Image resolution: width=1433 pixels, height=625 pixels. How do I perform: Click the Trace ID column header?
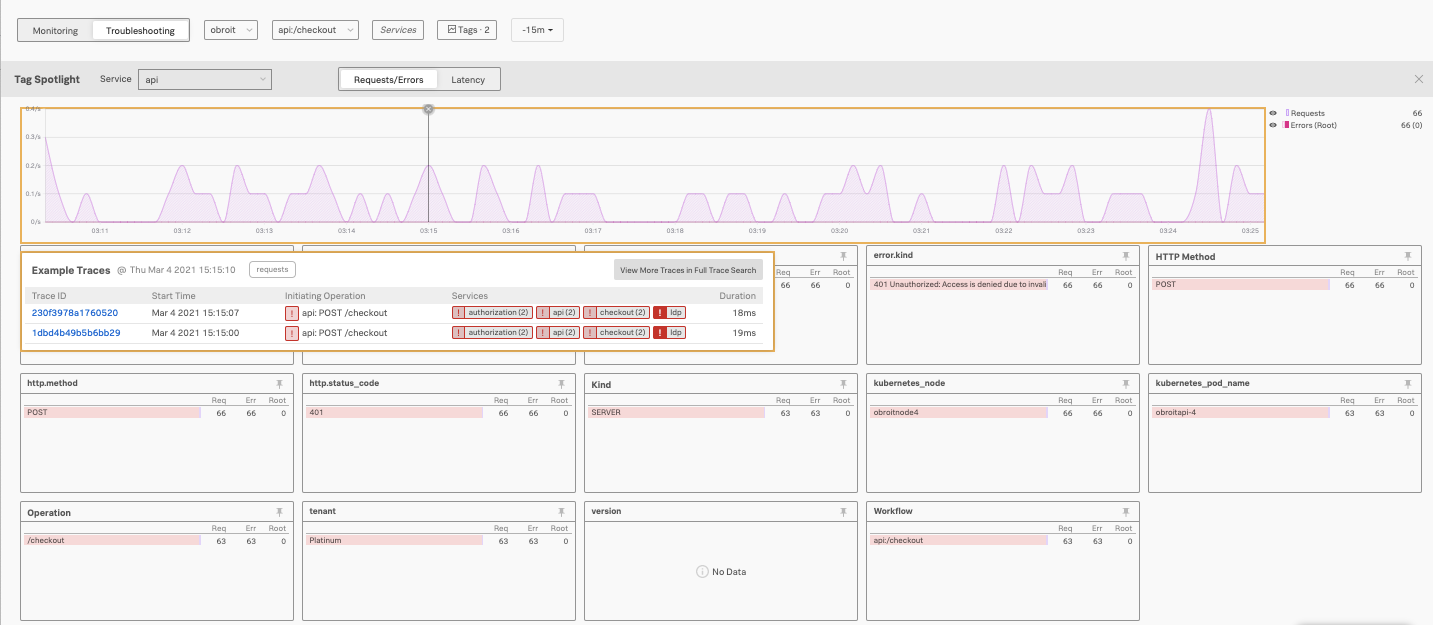49,296
